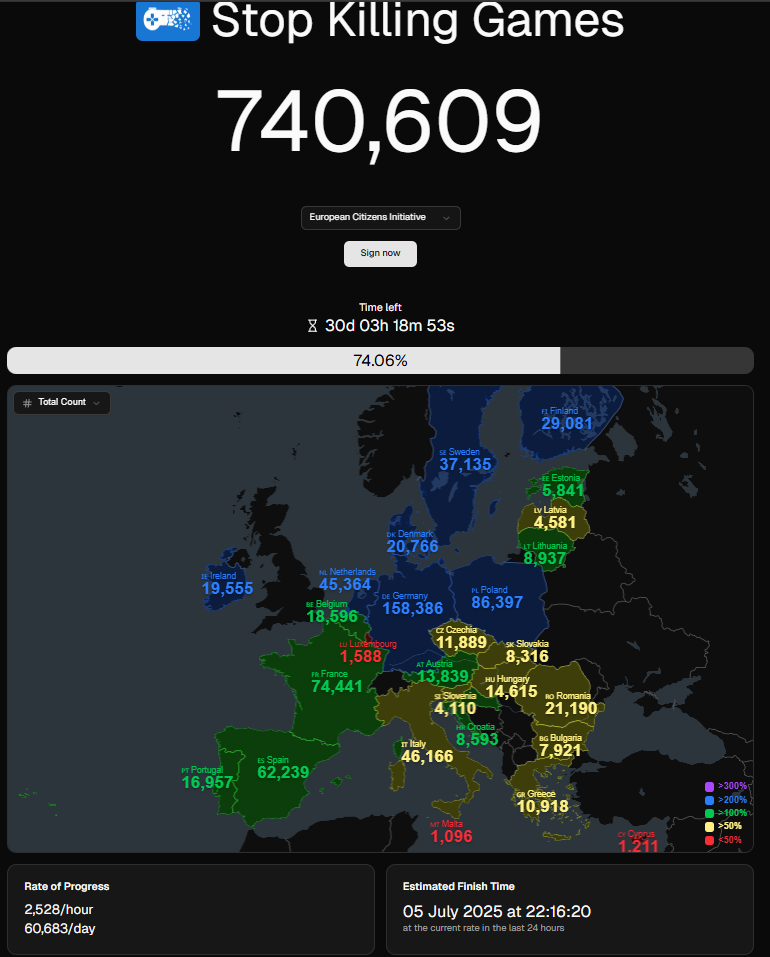Click Hungary's 14,615 count on map
Viewport: 770px width, 957px height.
pos(511,692)
